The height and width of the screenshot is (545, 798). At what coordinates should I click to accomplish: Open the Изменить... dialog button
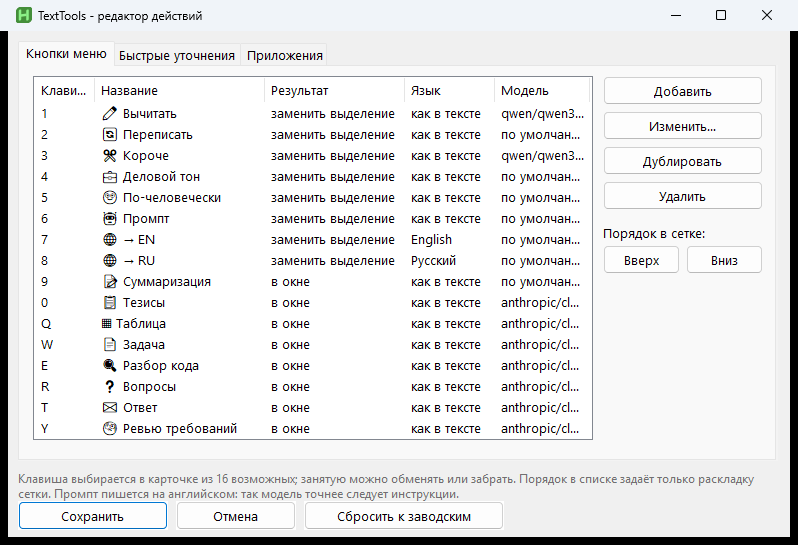[x=682, y=126]
